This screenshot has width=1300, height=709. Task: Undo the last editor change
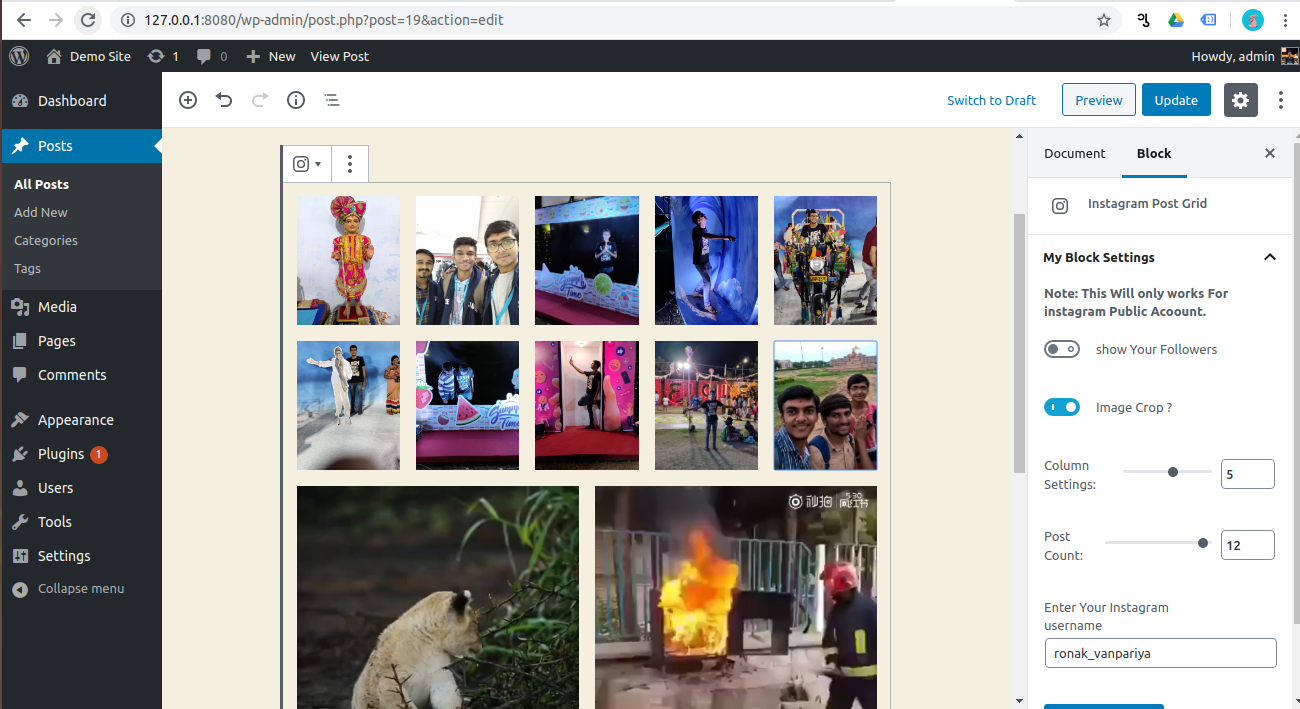[x=224, y=100]
